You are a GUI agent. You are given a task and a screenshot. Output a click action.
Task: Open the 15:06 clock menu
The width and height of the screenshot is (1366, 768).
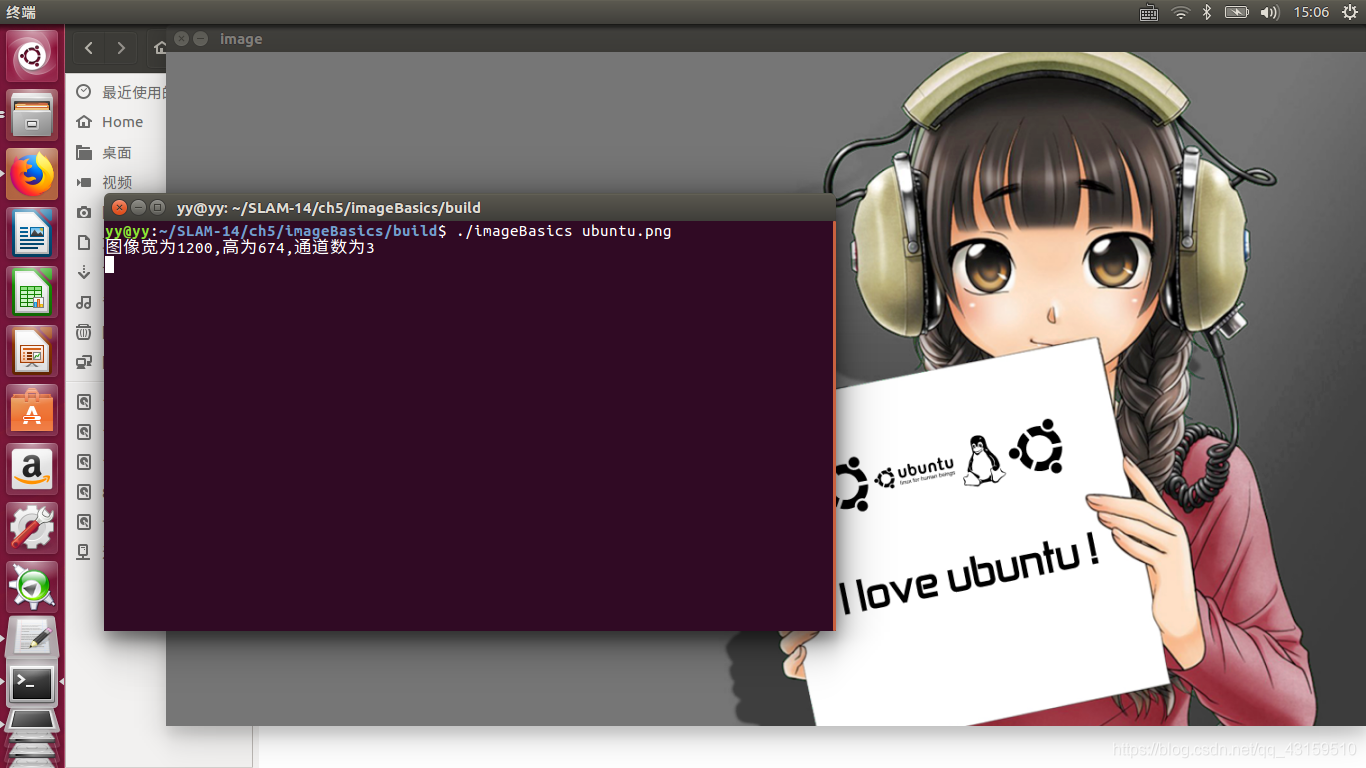pos(1311,12)
